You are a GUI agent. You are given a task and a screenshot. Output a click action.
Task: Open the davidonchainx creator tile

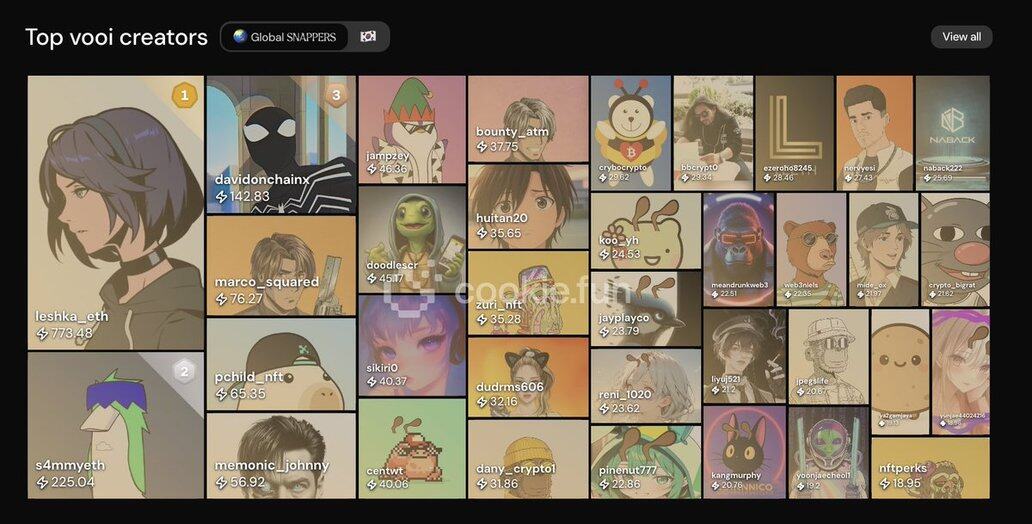[281, 145]
